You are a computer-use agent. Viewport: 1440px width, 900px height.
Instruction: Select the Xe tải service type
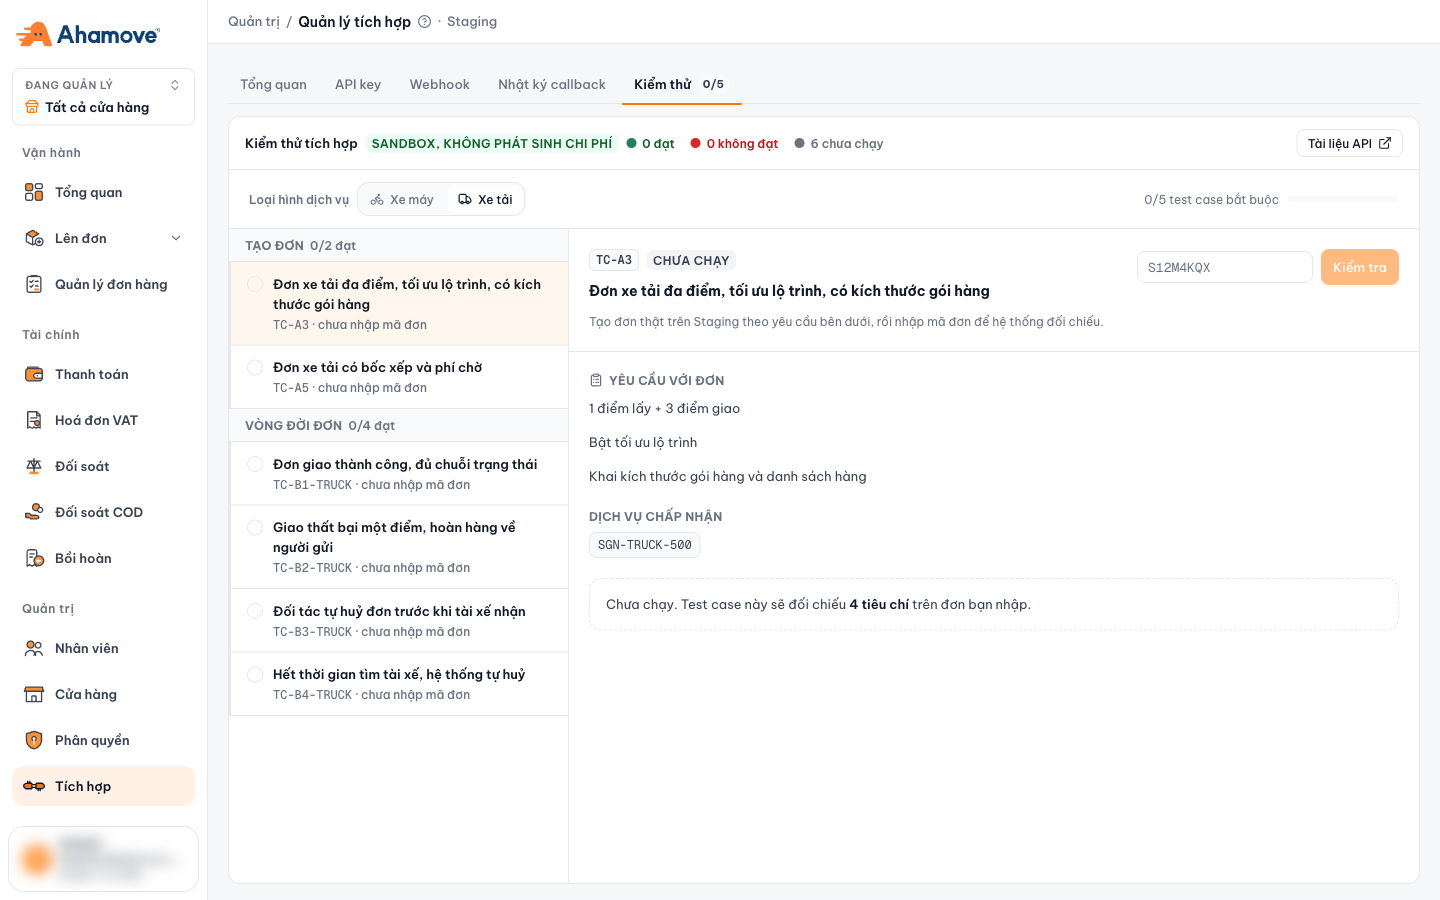[x=485, y=200]
